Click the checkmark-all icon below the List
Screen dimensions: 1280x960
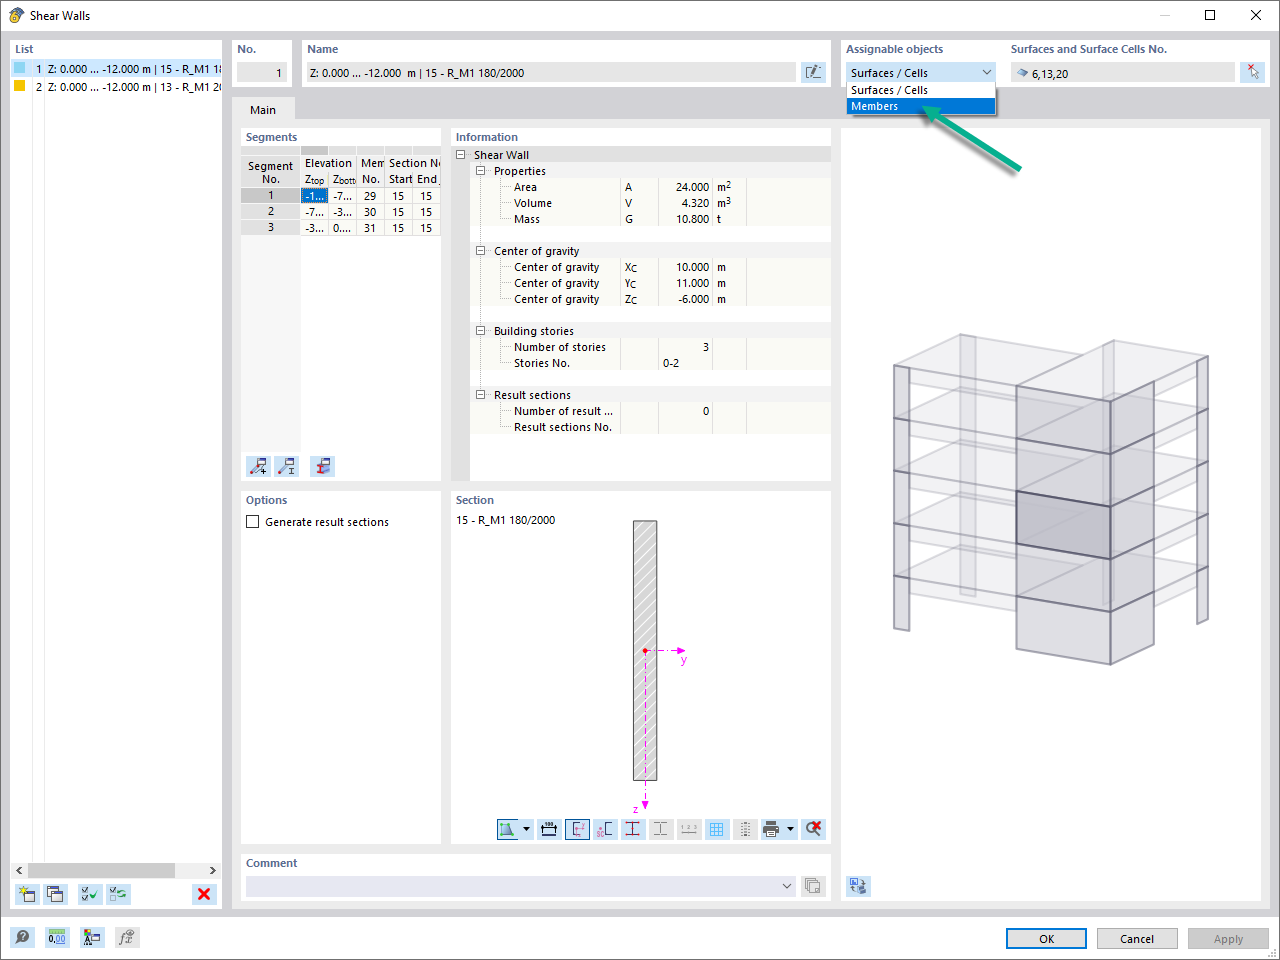tap(89, 894)
